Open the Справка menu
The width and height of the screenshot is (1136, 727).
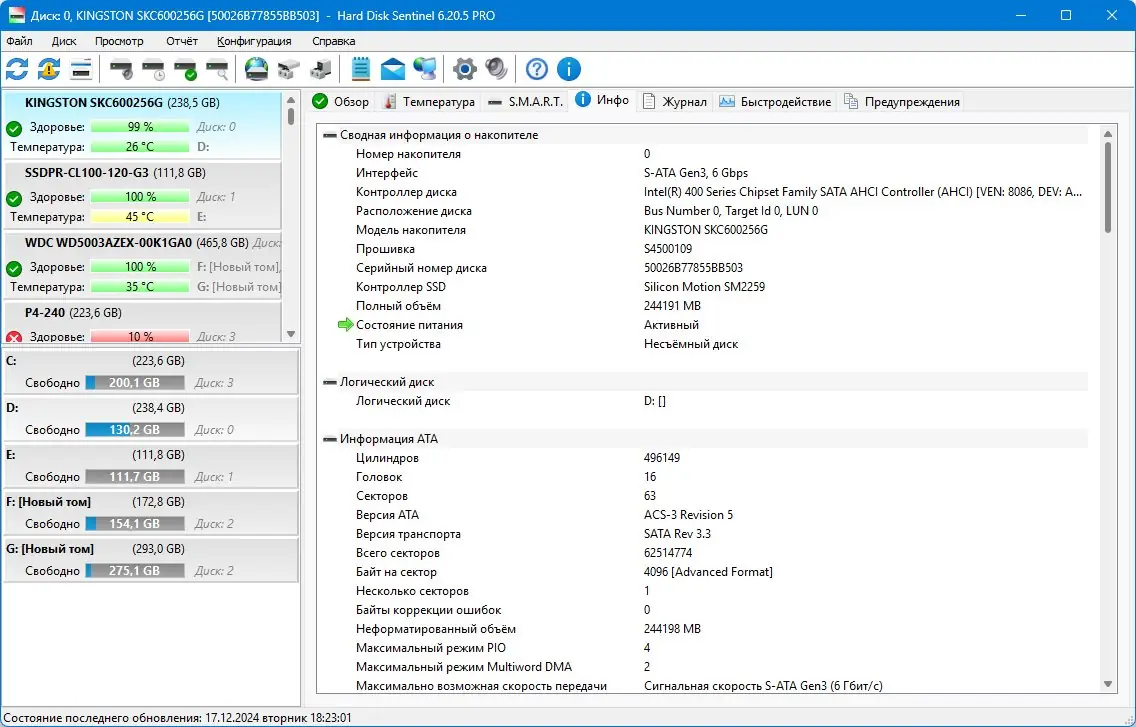point(333,41)
